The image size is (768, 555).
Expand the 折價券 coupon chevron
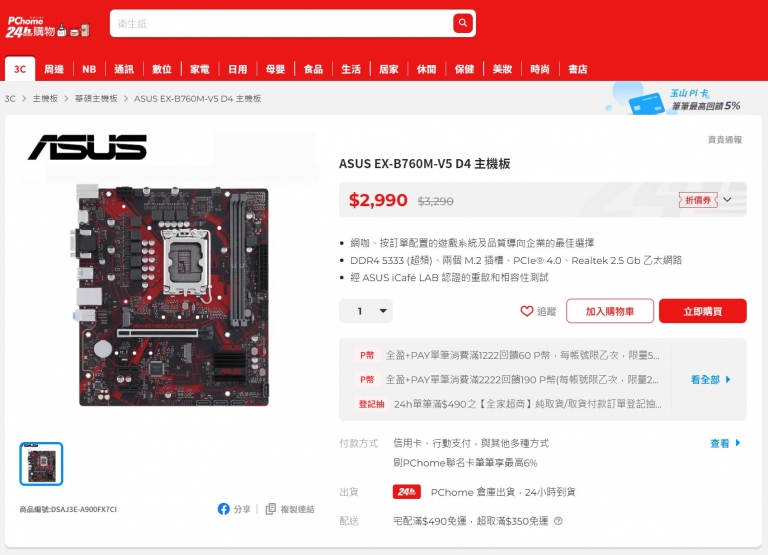(x=727, y=200)
